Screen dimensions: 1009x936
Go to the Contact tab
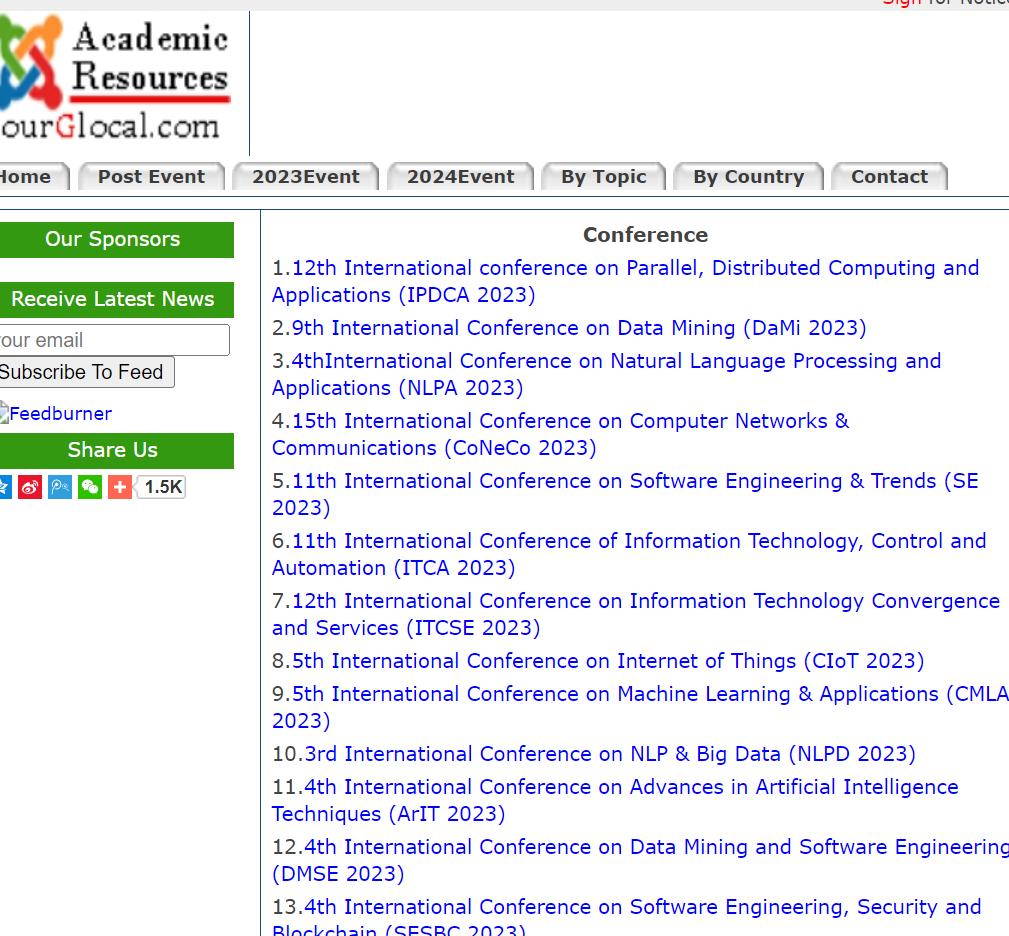[x=889, y=177]
